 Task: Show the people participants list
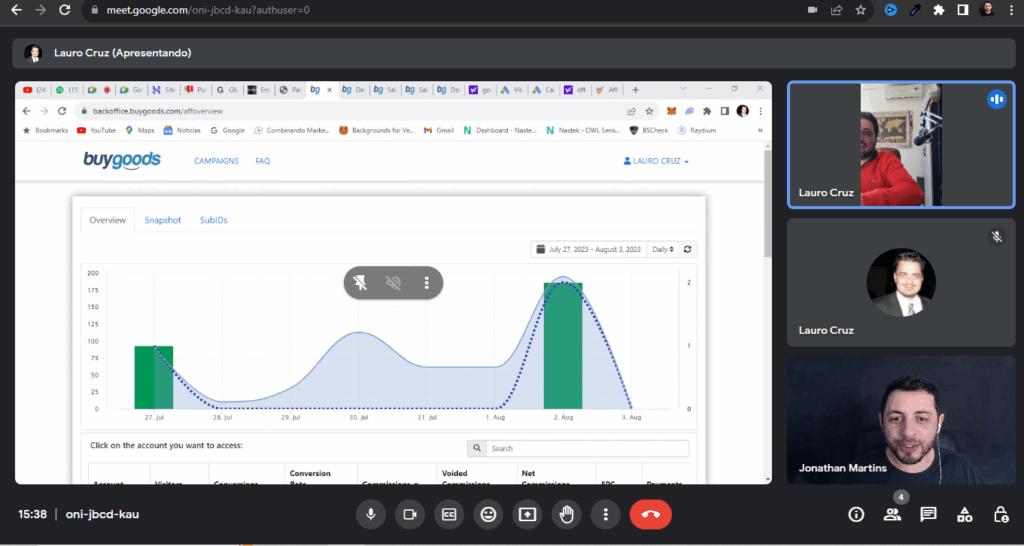tap(892, 514)
